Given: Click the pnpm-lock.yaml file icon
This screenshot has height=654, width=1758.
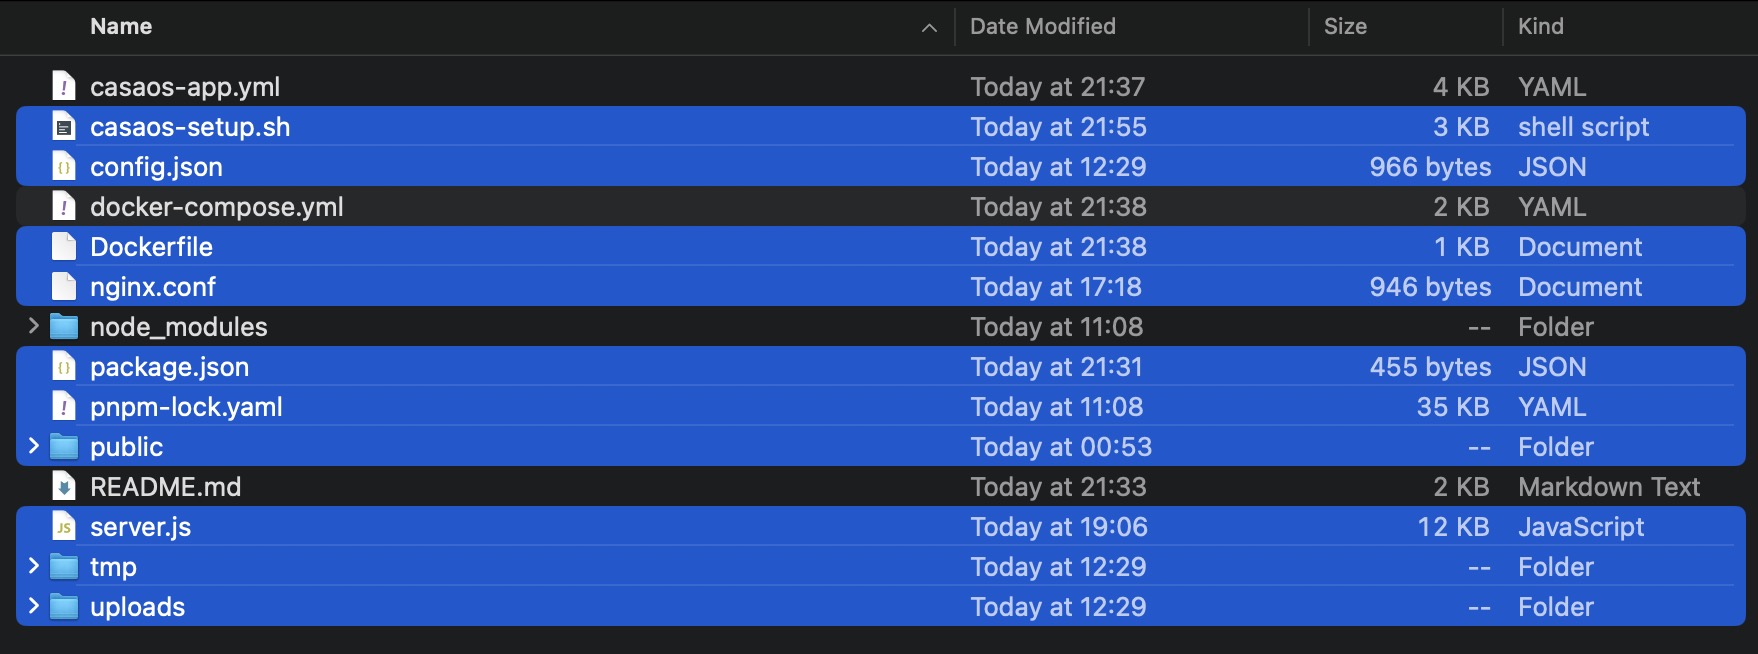Looking at the screenshot, I should 64,407.
